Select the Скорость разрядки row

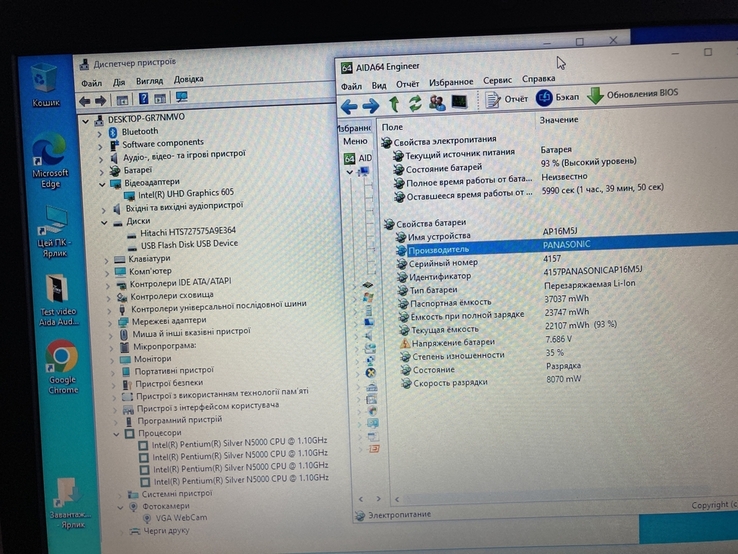tap(491, 381)
